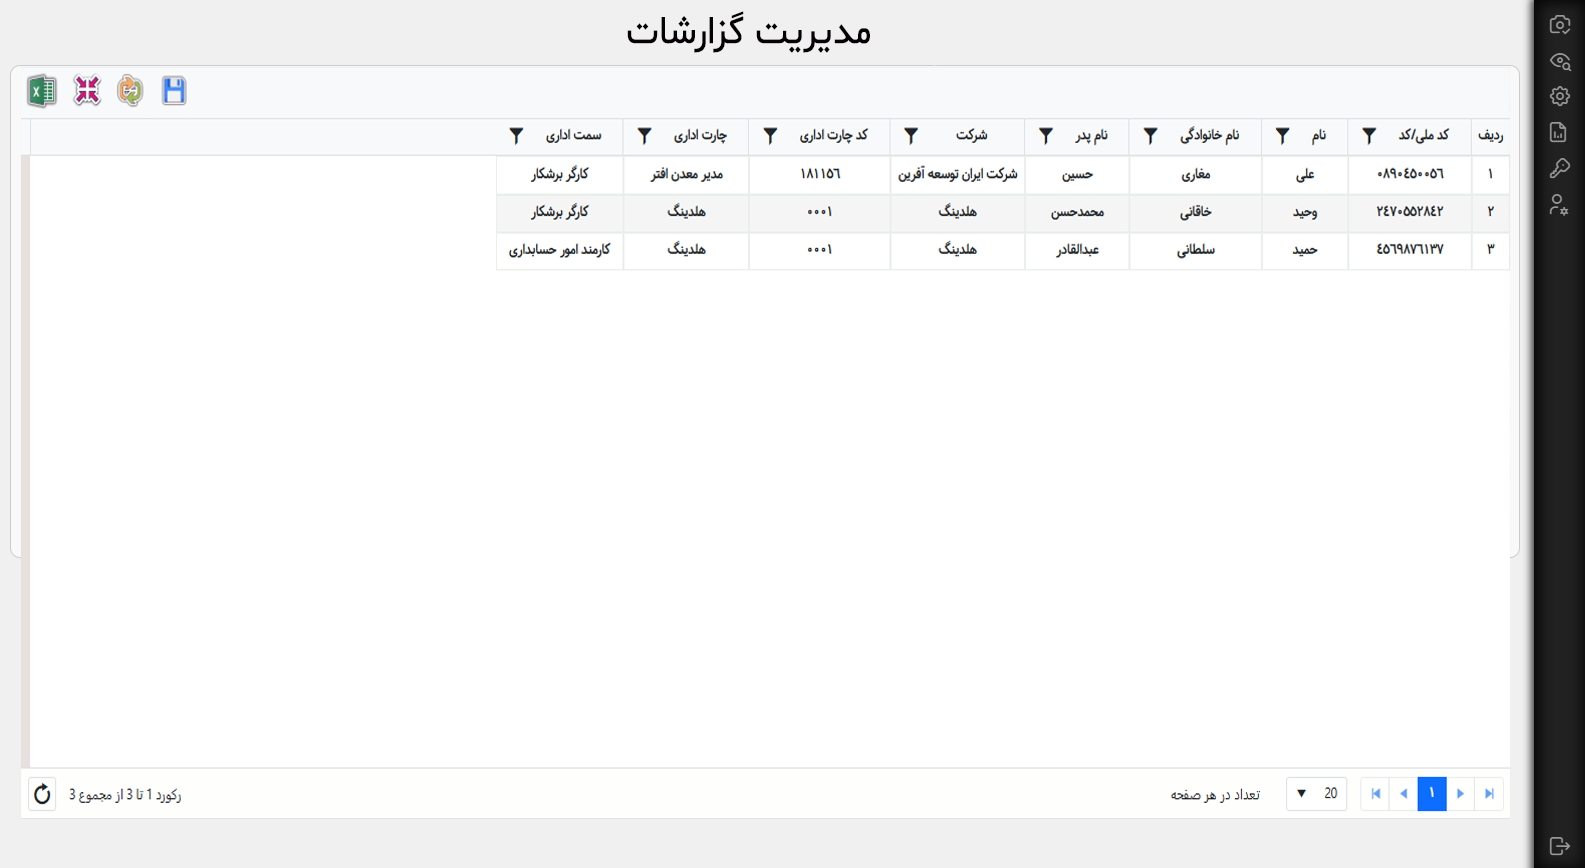Click the key icon in the sidebar
The image size is (1585, 868).
click(x=1559, y=169)
